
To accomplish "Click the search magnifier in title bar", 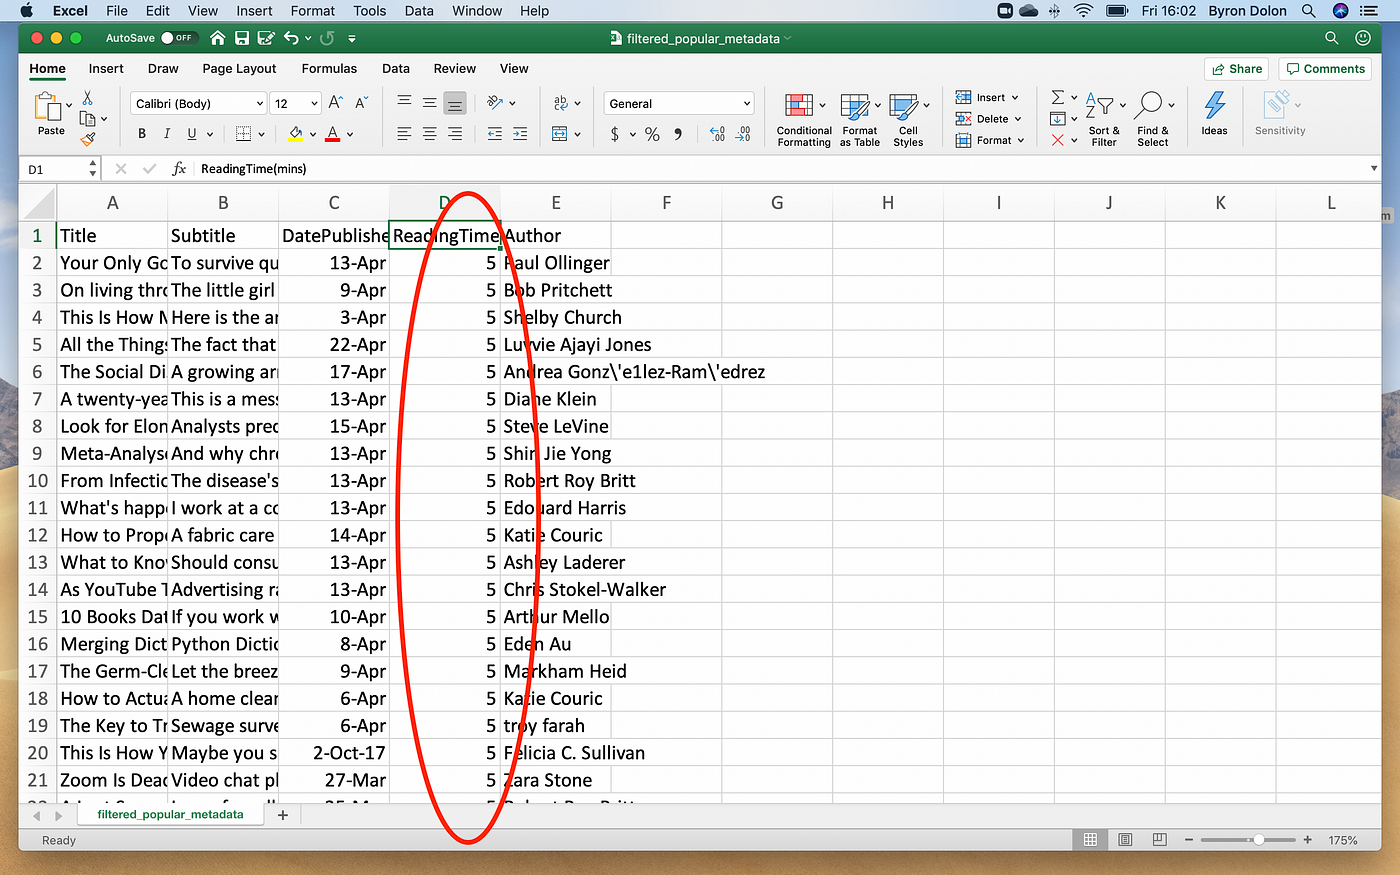I will coord(1331,38).
